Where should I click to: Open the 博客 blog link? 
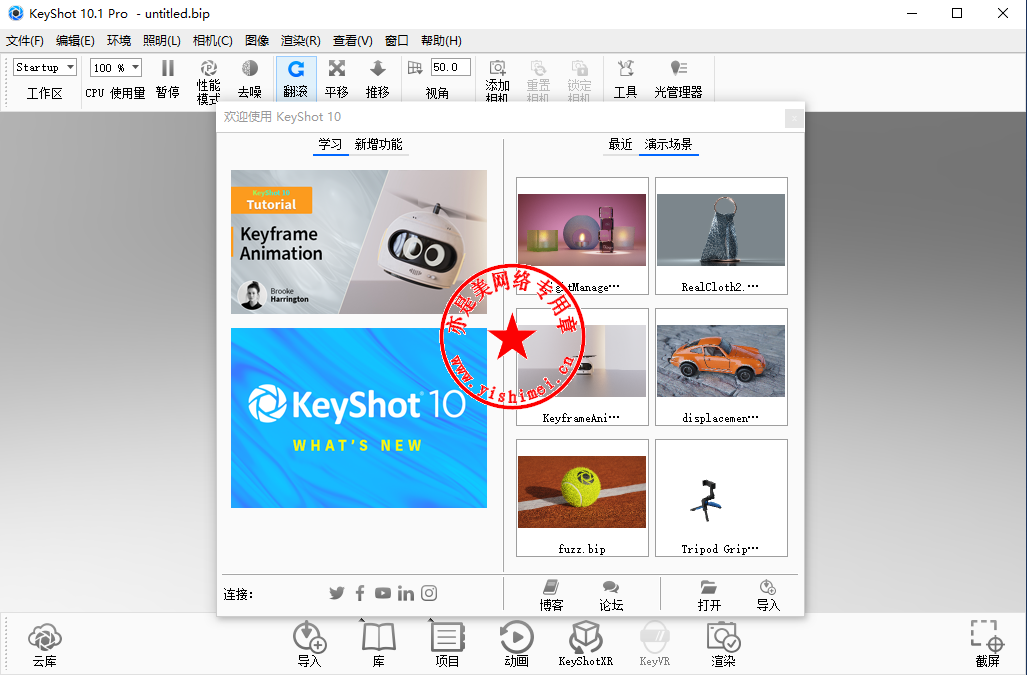[x=551, y=596]
